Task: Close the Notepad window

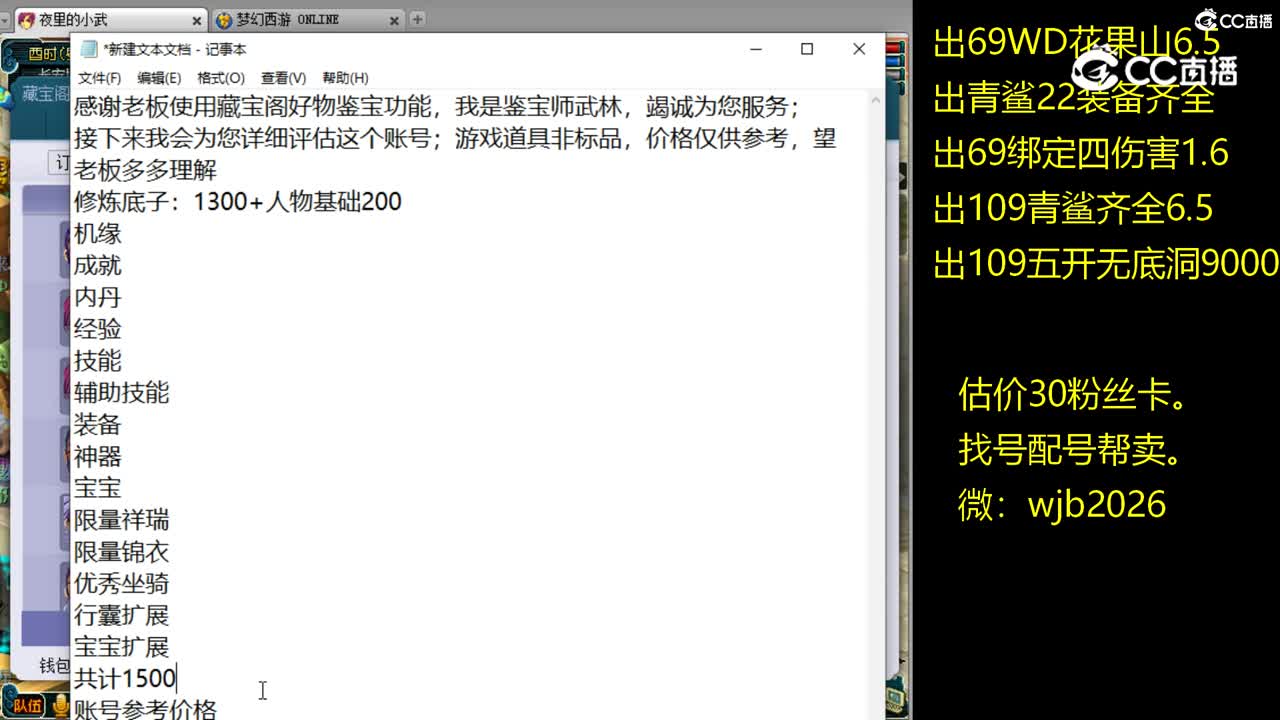Action: tap(859, 49)
